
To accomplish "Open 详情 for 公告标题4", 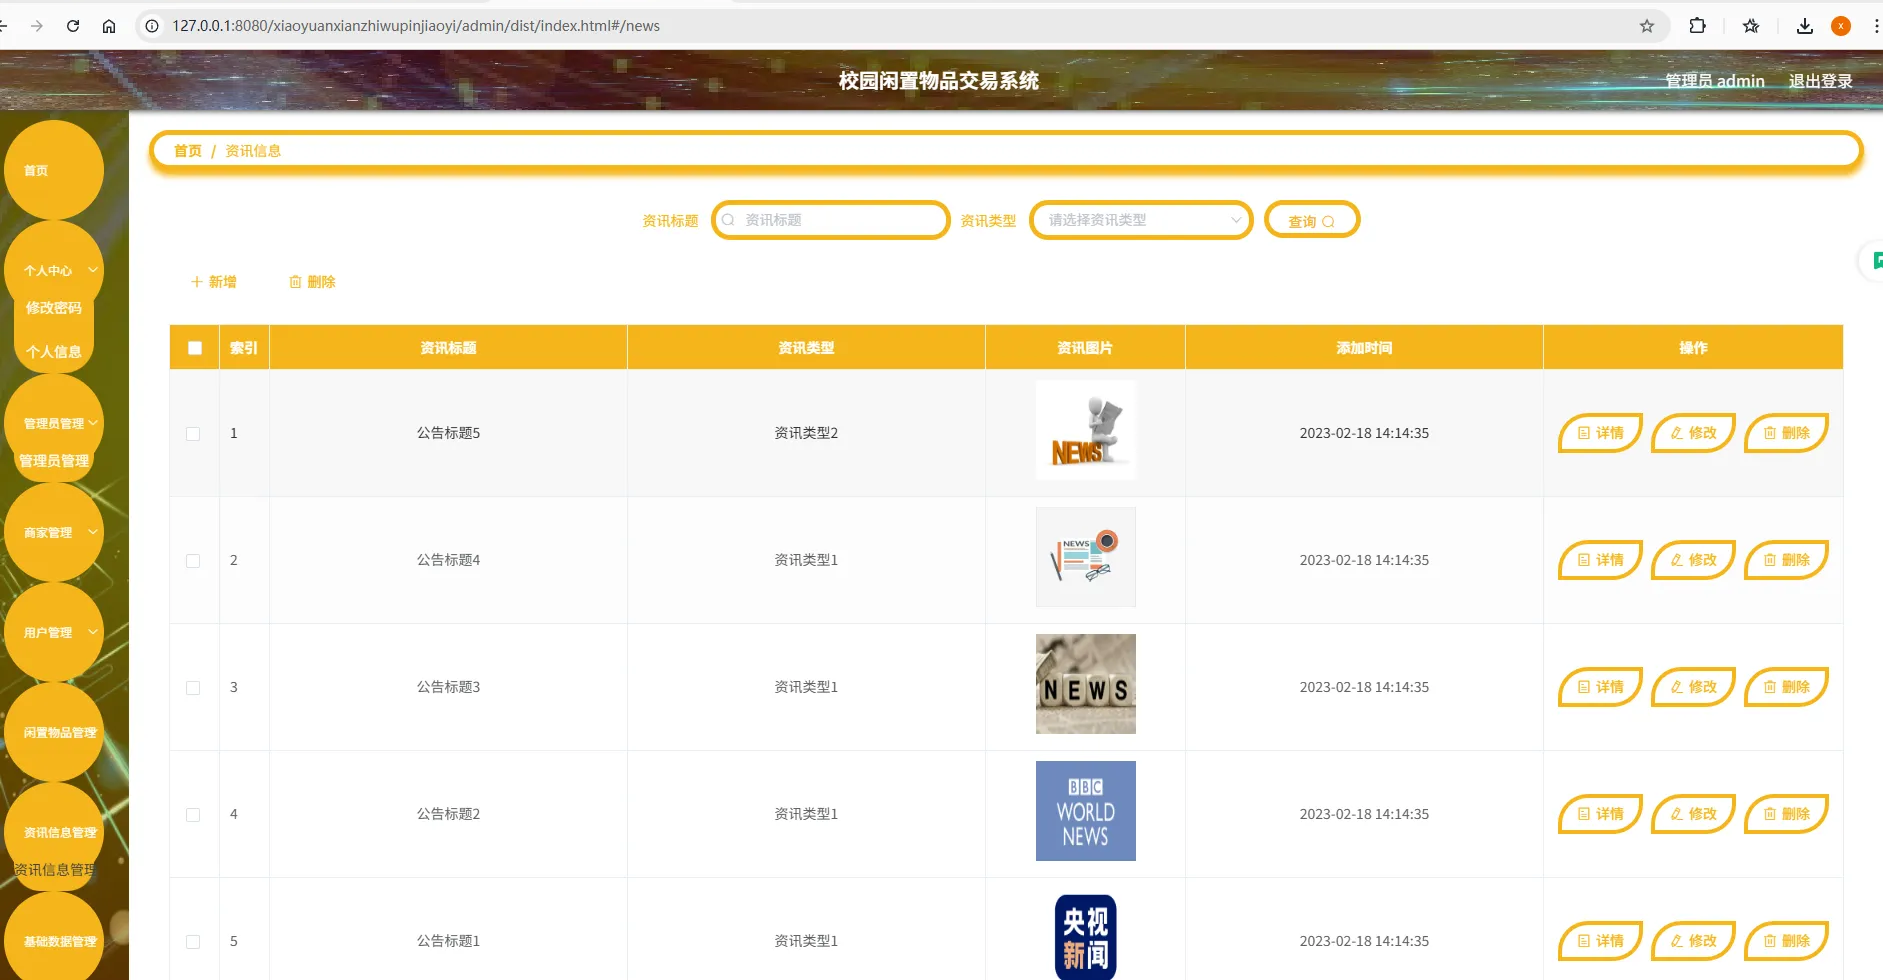I will (x=1600, y=560).
